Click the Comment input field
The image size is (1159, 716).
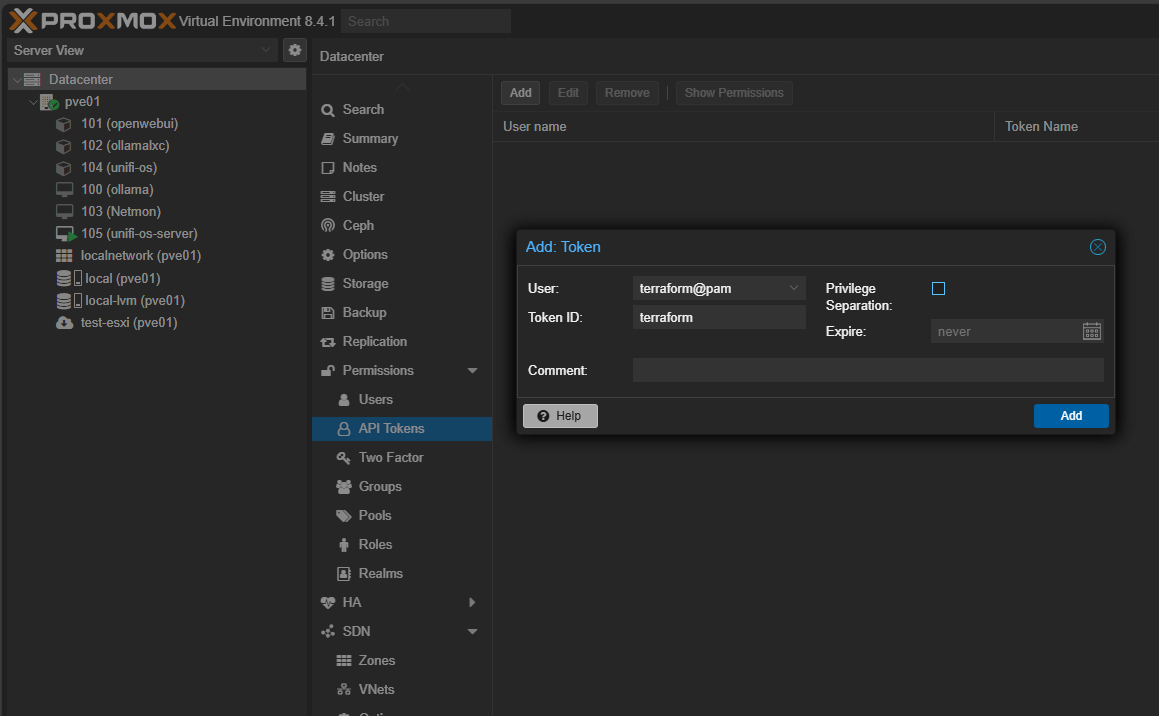(867, 370)
